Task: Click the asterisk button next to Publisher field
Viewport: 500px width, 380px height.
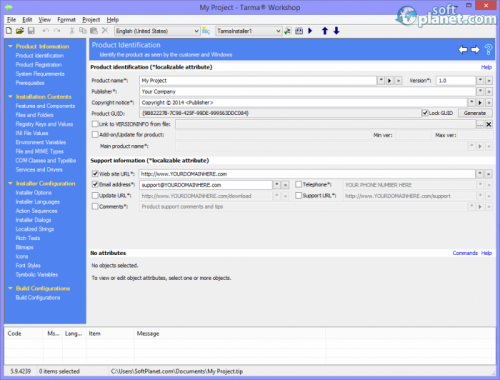Action: (480, 91)
